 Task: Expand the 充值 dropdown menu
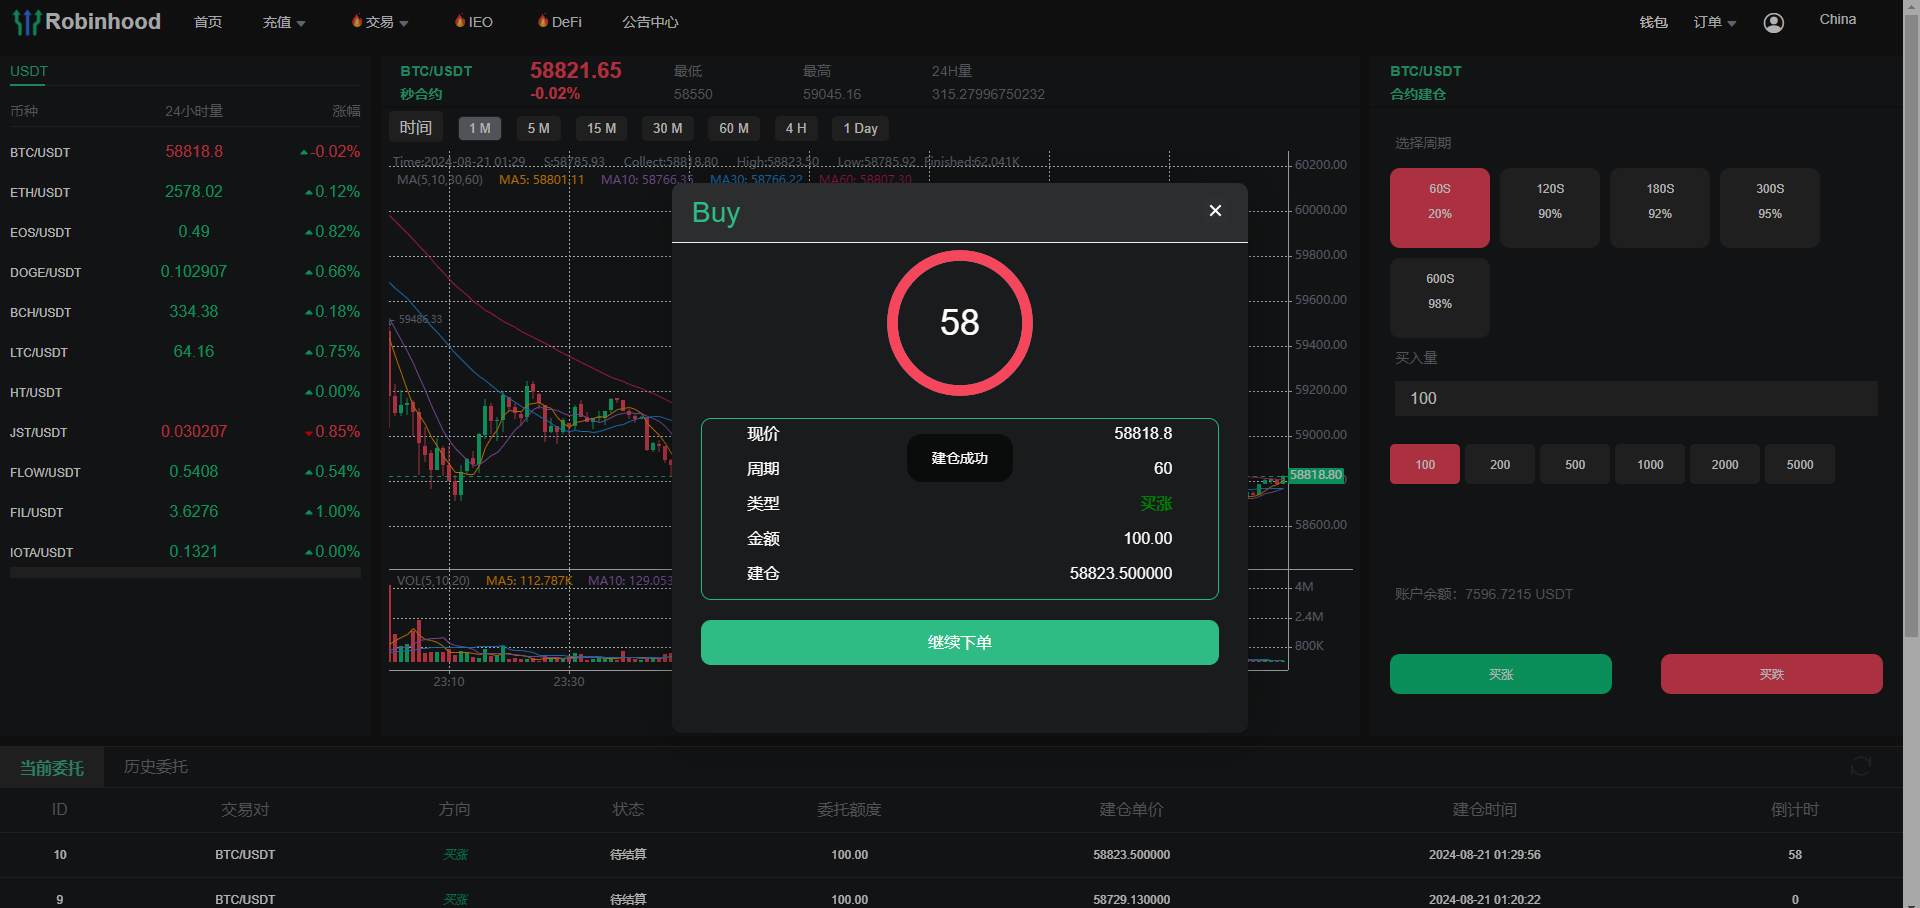click(x=284, y=22)
